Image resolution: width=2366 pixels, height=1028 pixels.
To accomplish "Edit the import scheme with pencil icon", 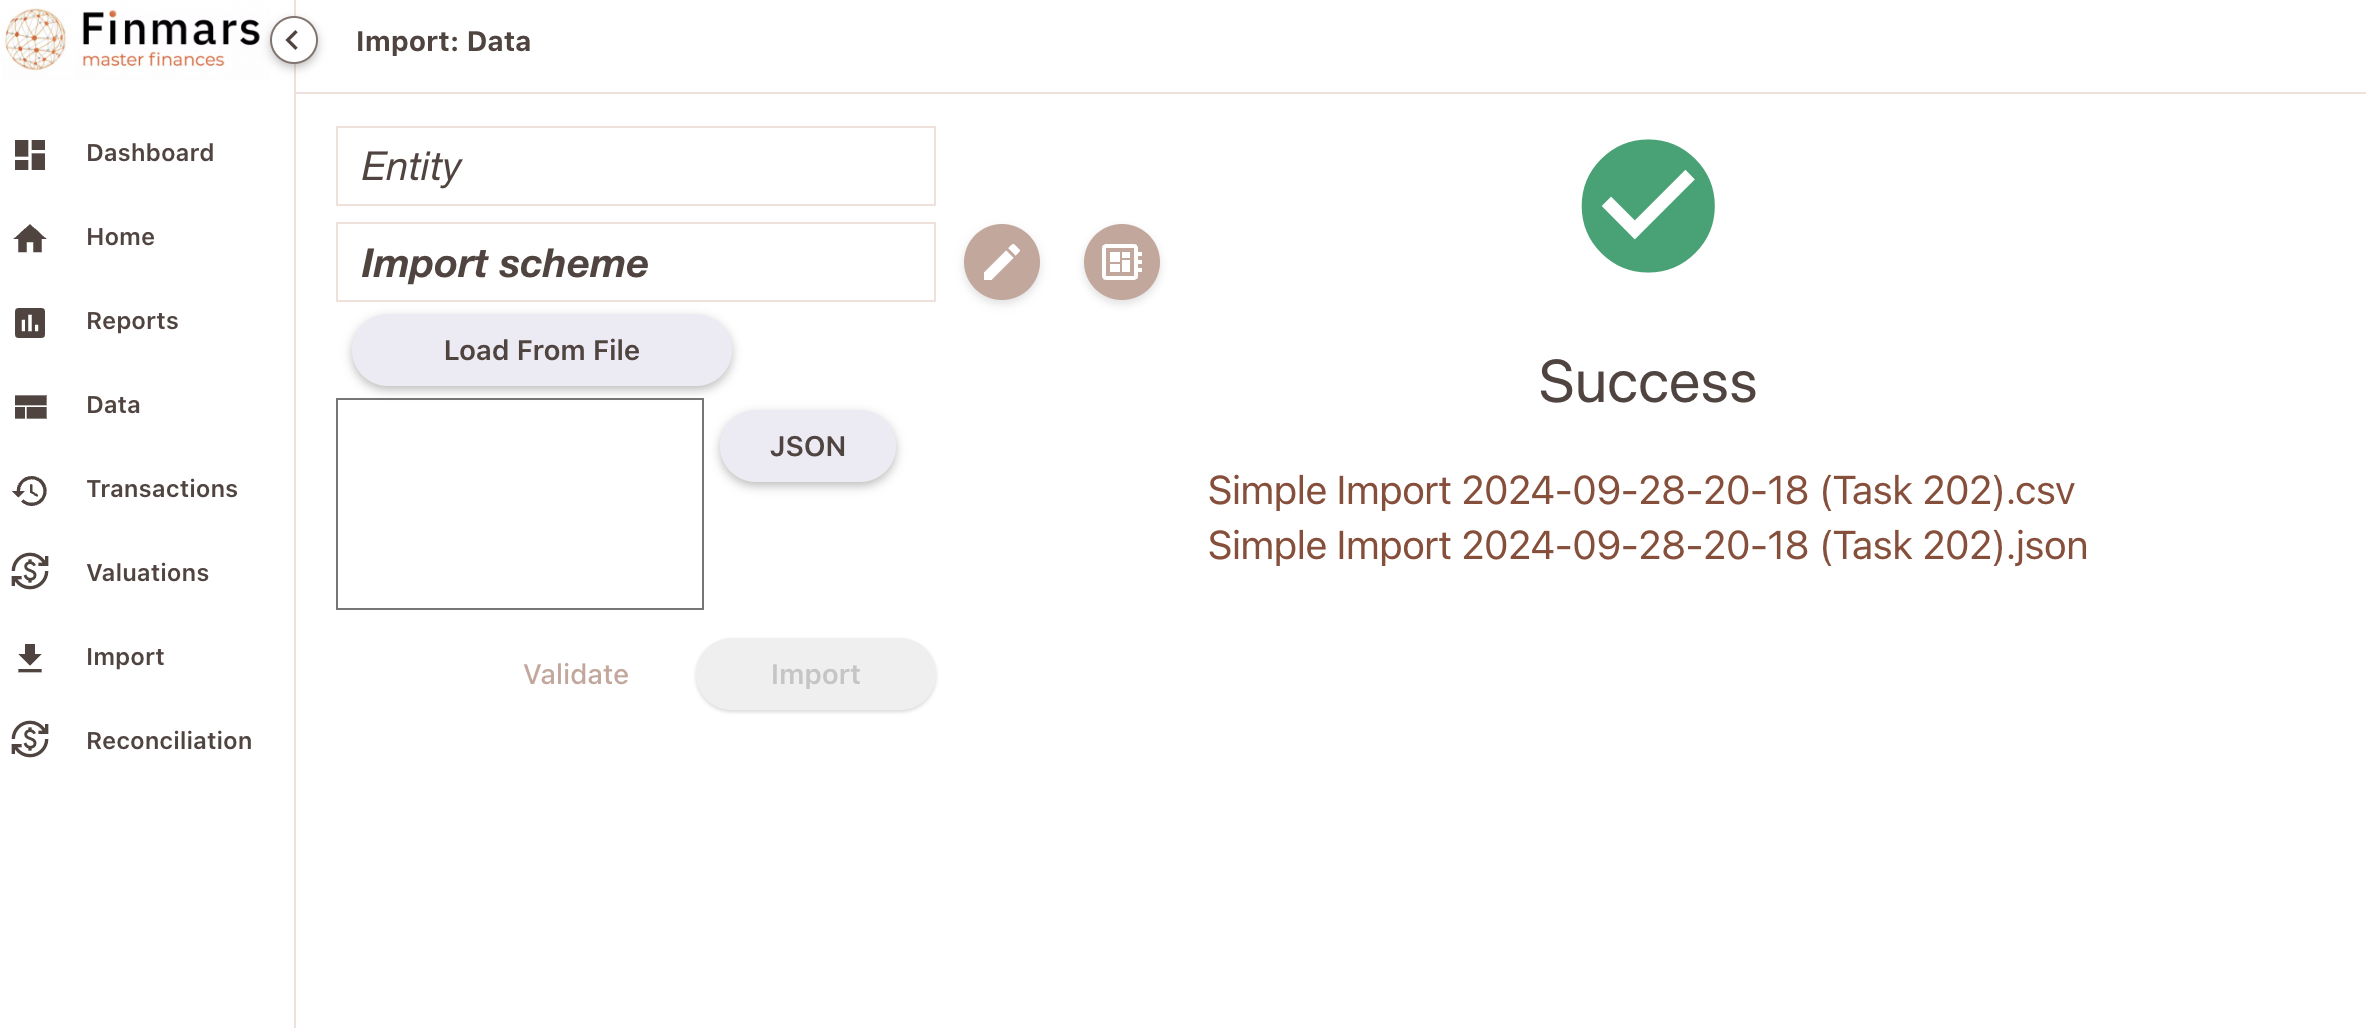I will click(1002, 262).
